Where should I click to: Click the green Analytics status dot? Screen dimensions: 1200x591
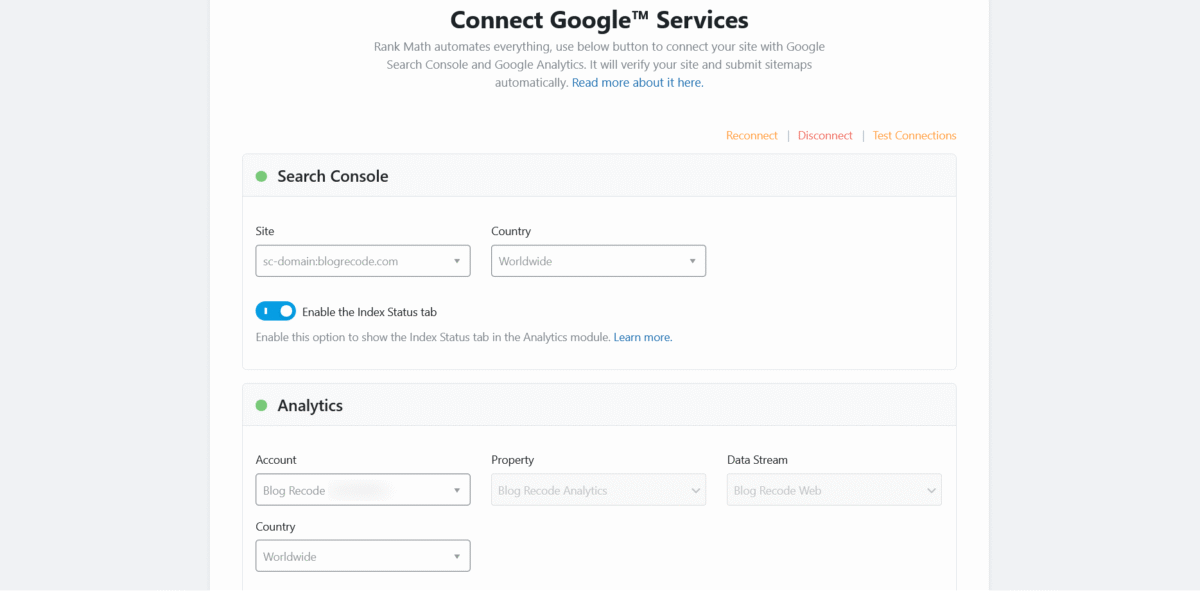262,406
